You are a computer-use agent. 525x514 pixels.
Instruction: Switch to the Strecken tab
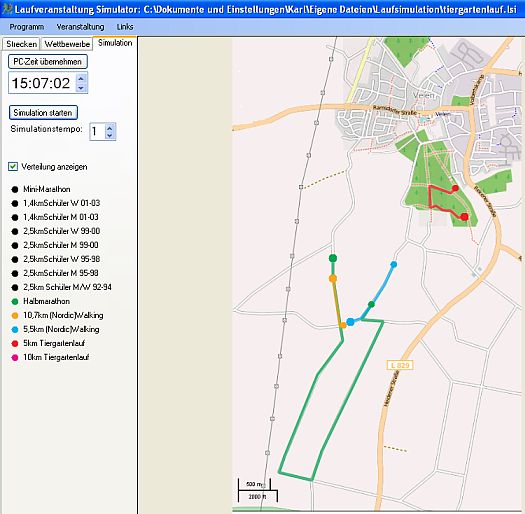[21, 44]
